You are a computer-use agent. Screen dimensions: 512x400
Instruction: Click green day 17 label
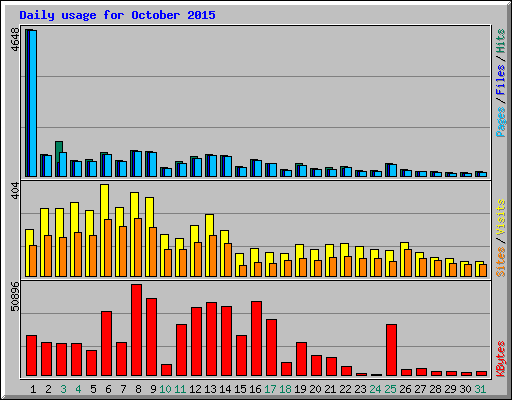[270, 389]
